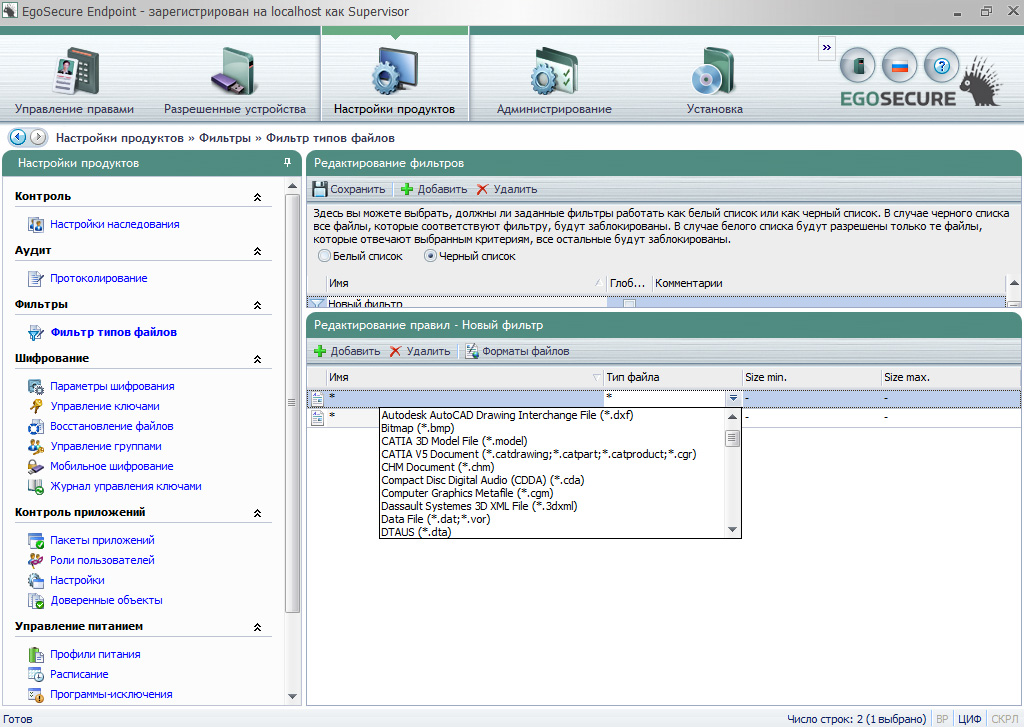This screenshot has width=1024, height=727.
Task: Open the Параметры шифрования link
Action: pos(112,386)
